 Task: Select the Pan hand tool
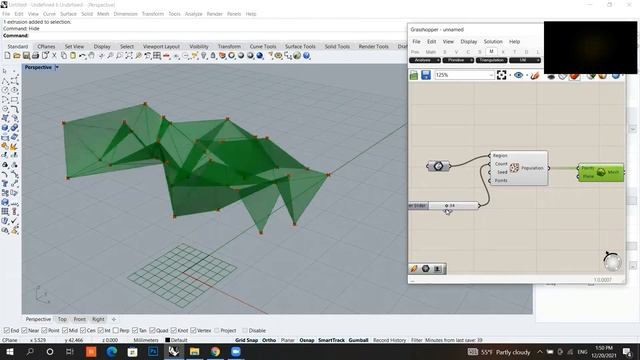91,56
